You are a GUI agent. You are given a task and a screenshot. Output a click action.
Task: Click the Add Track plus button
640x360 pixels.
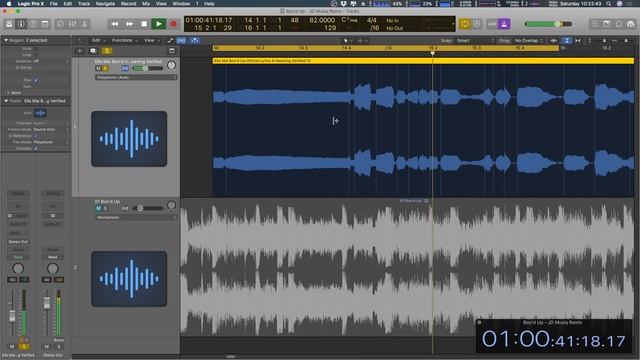pyautogui.click(x=80, y=51)
